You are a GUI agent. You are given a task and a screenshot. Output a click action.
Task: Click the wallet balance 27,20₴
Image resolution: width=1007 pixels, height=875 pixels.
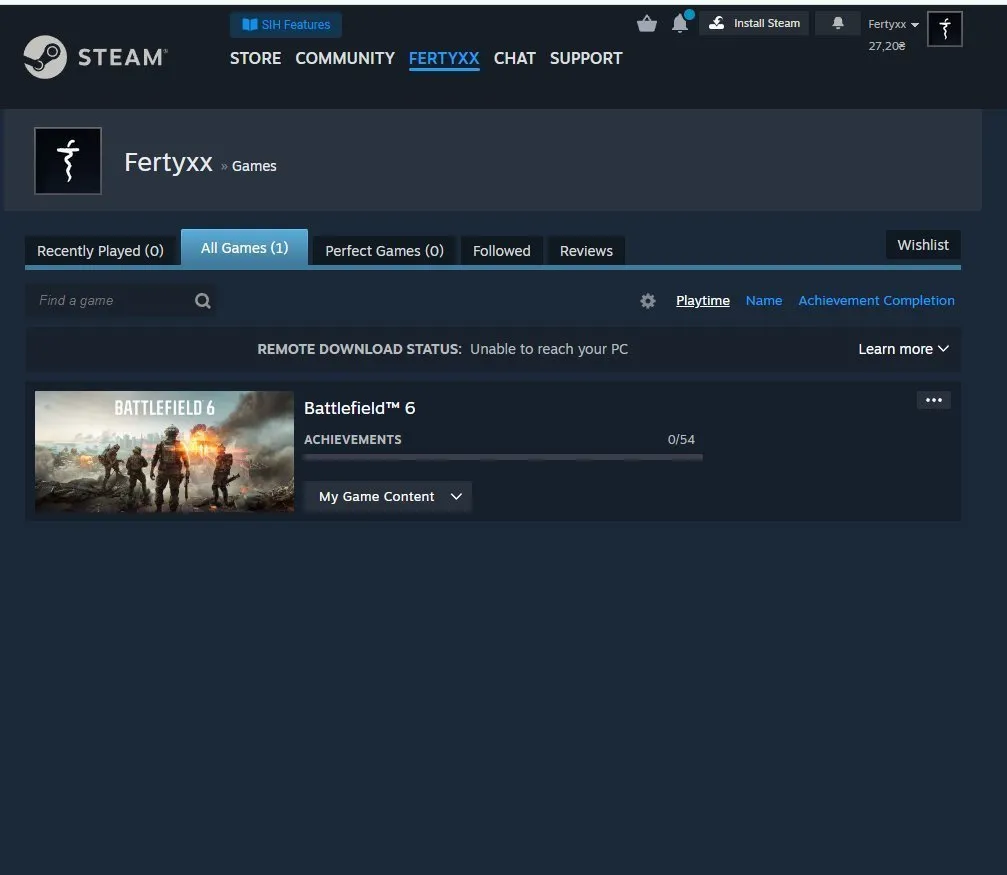pyautogui.click(x=887, y=46)
